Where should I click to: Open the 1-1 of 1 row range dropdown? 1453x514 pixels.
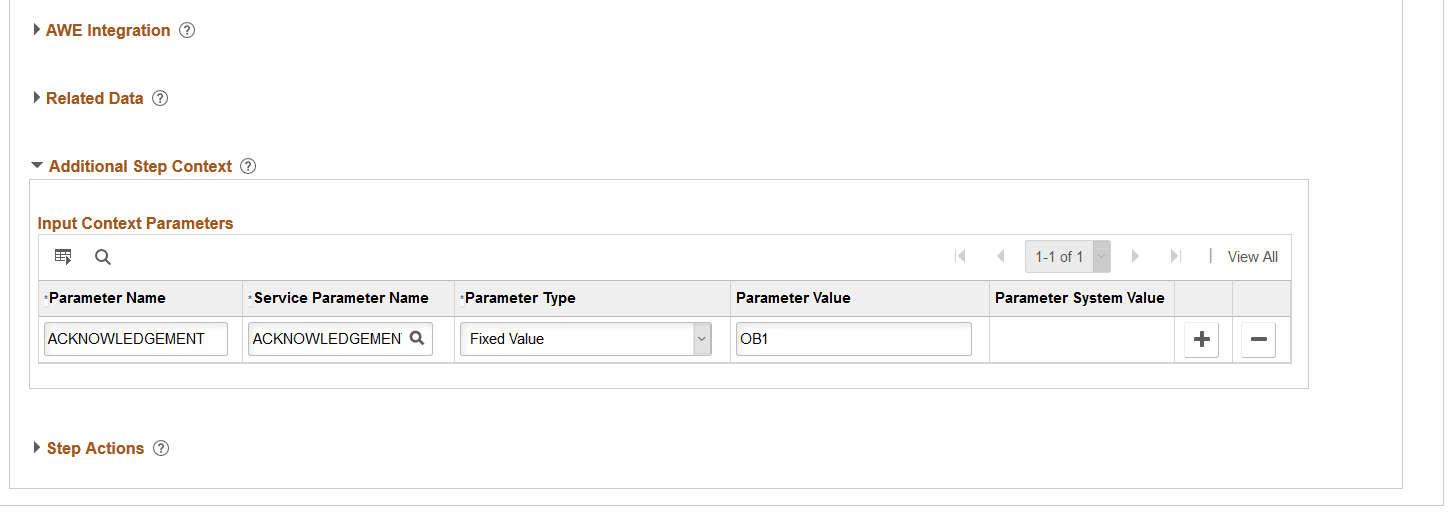coord(1067,257)
